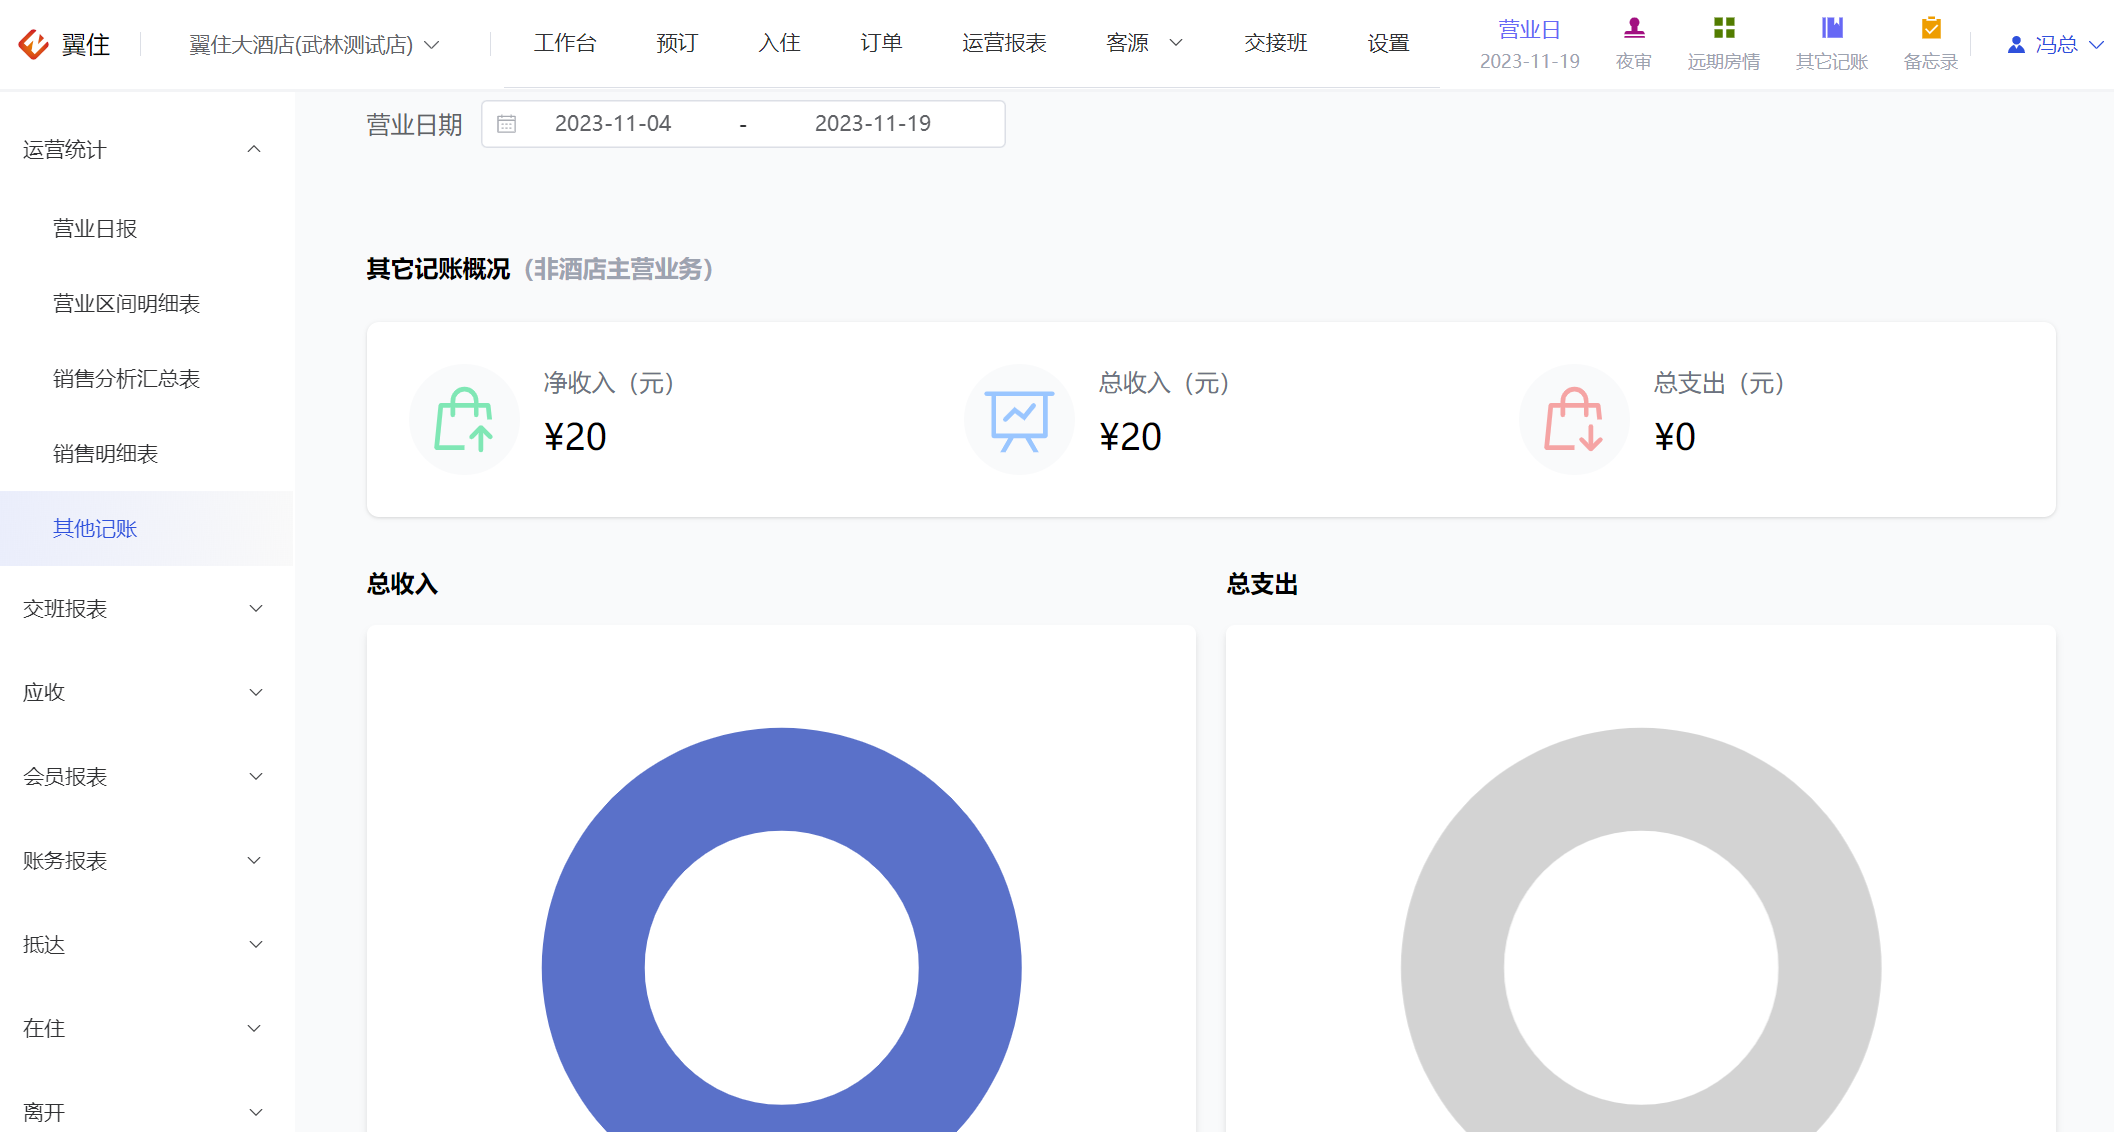
Task: Click the 总支出 red bag icon
Action: coord(1574,420)
